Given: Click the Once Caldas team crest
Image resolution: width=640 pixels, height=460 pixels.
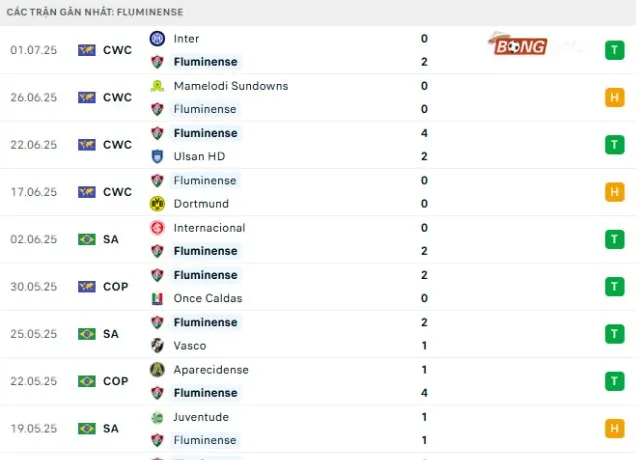Looking at the screenshot, I should tap(157, 298).
